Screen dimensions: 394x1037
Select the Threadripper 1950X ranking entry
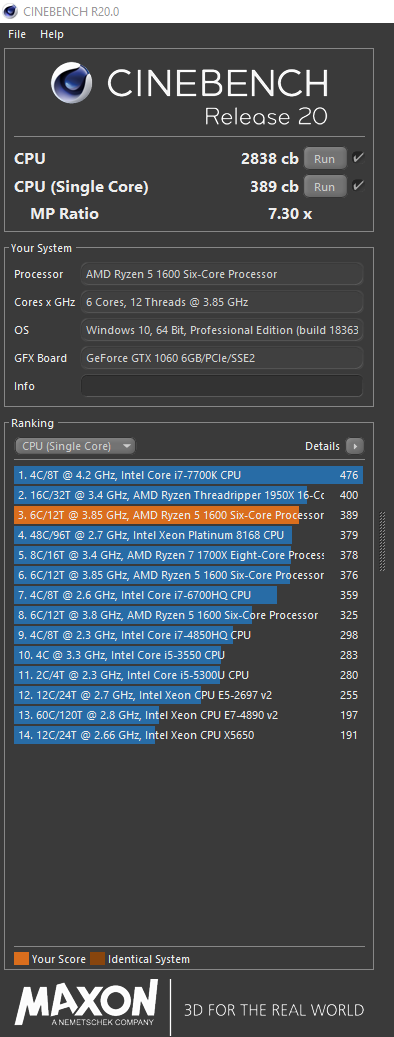188,495
